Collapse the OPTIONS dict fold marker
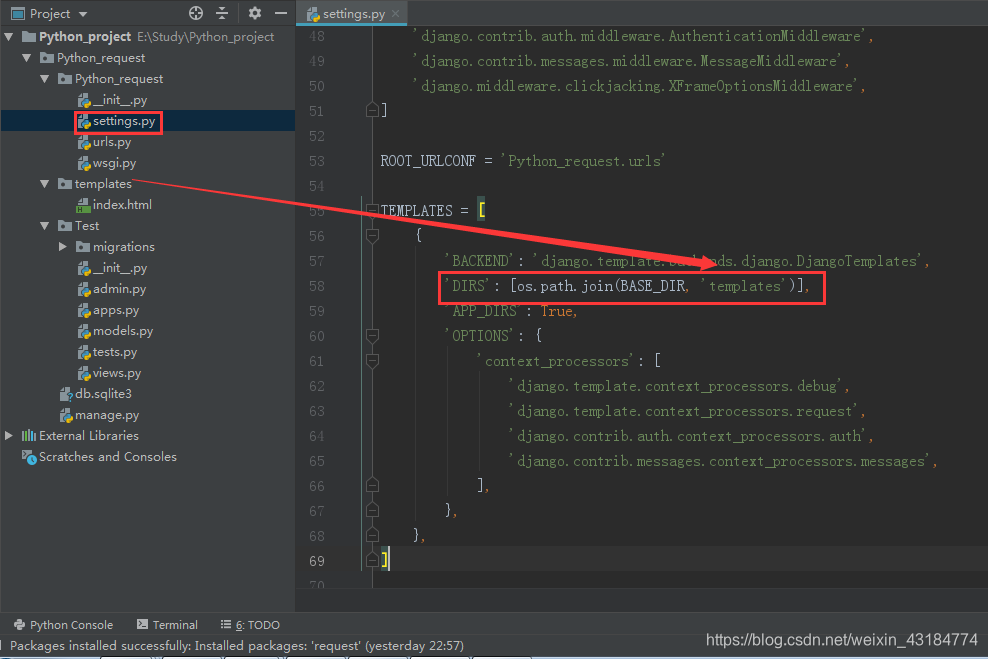The height and width of the screenshot is (659, 988). click(x=372, y=336)
